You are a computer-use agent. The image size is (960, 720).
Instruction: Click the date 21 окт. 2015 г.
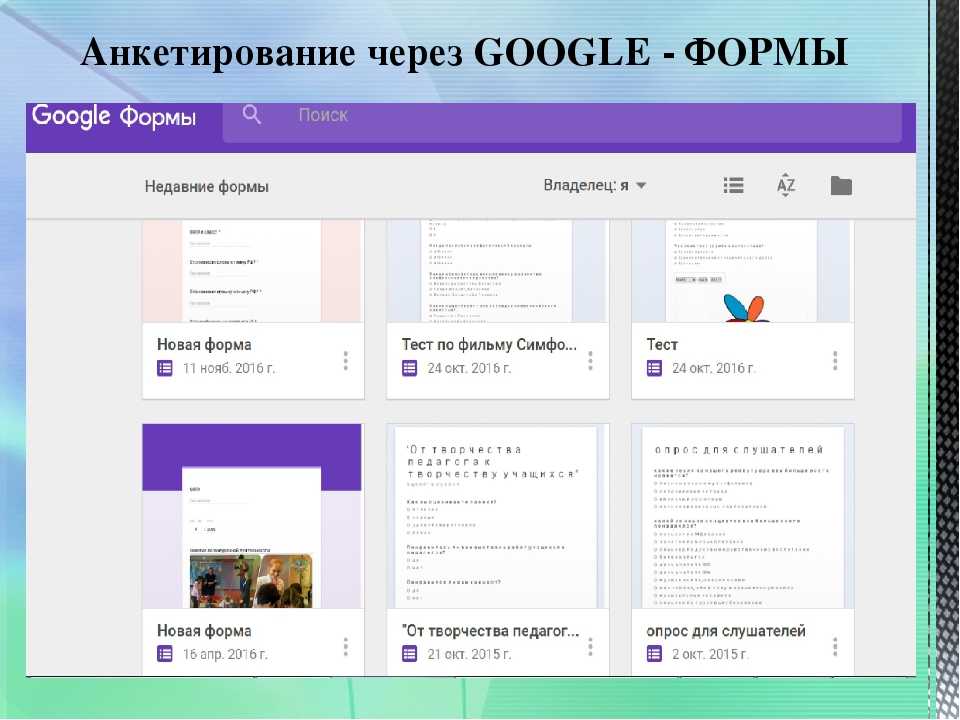469,654
